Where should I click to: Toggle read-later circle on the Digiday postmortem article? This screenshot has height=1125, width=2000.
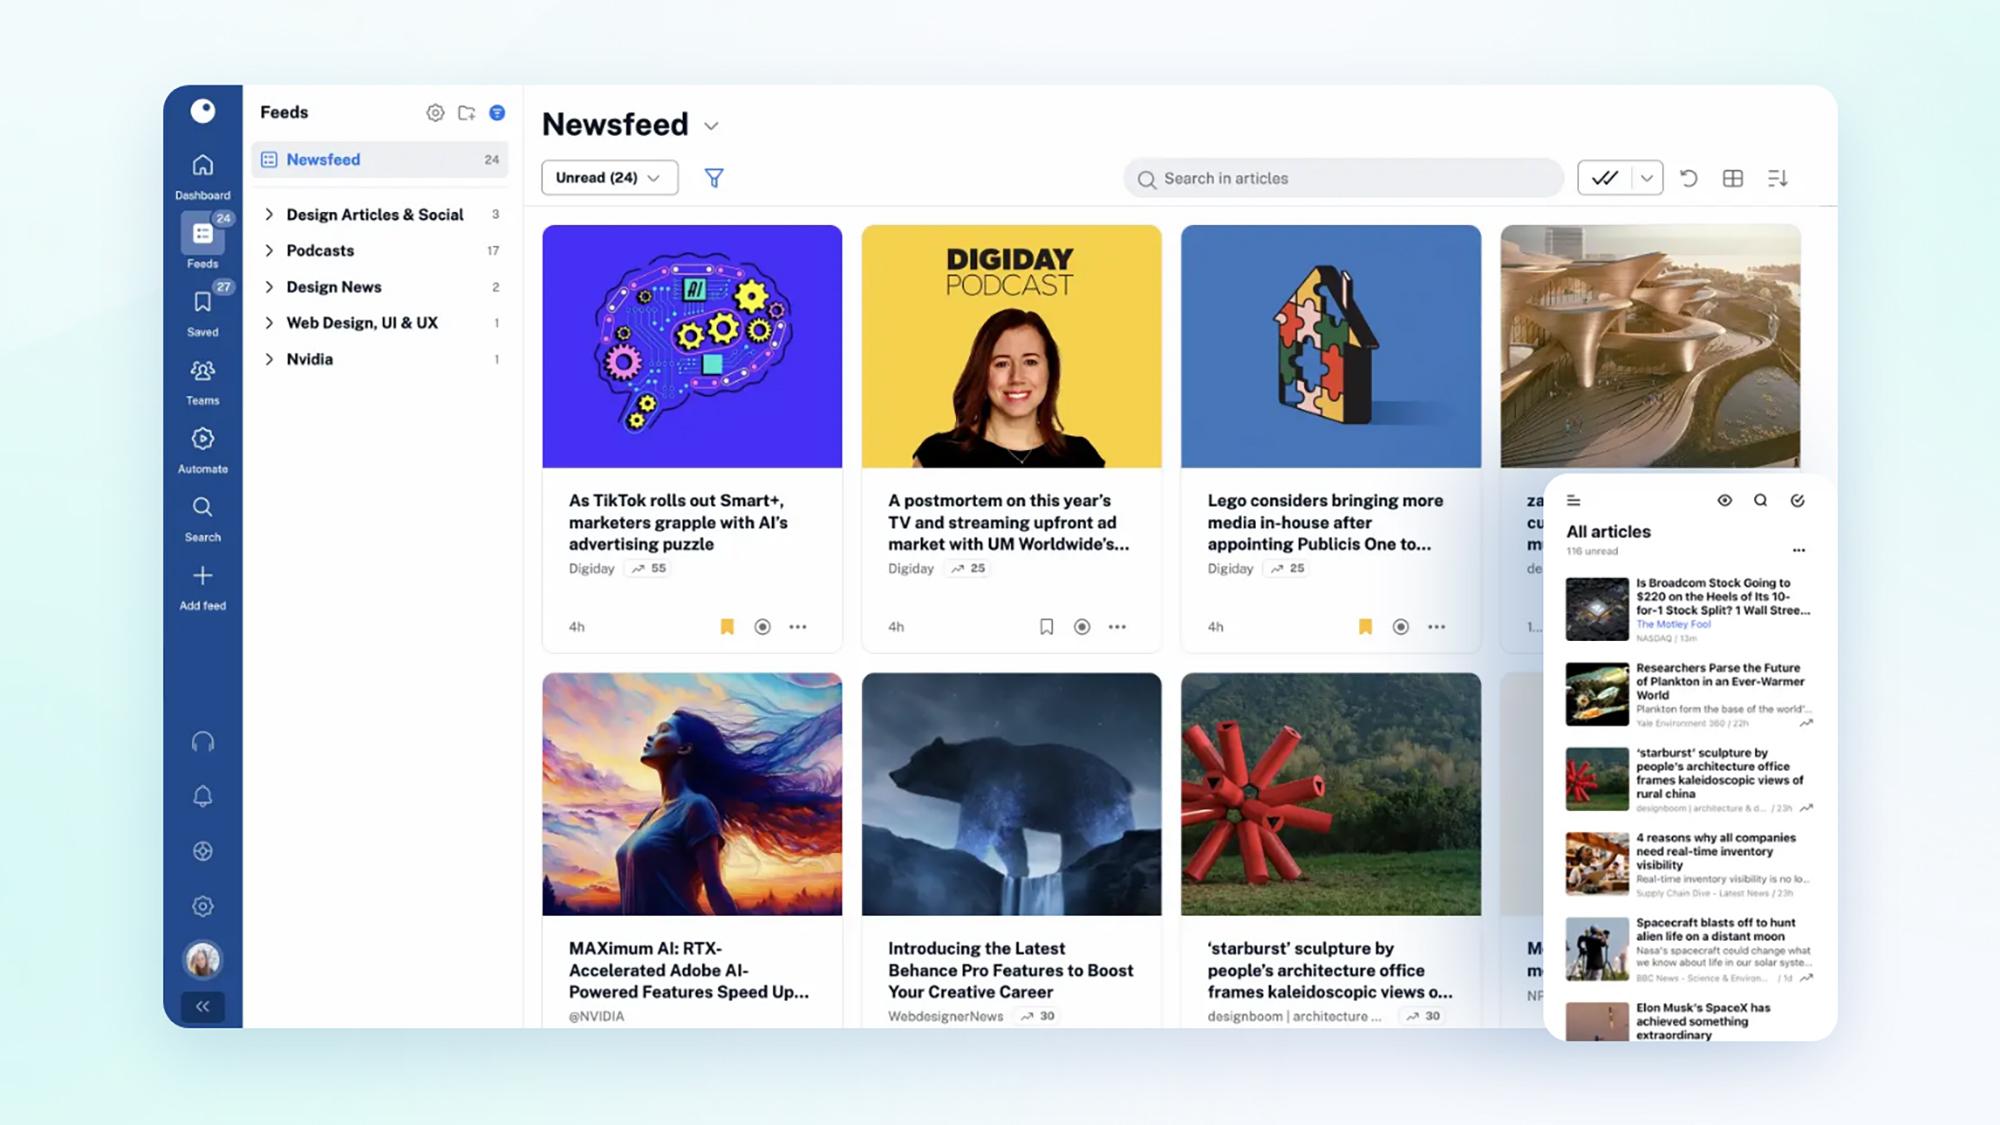(1082, 626)
